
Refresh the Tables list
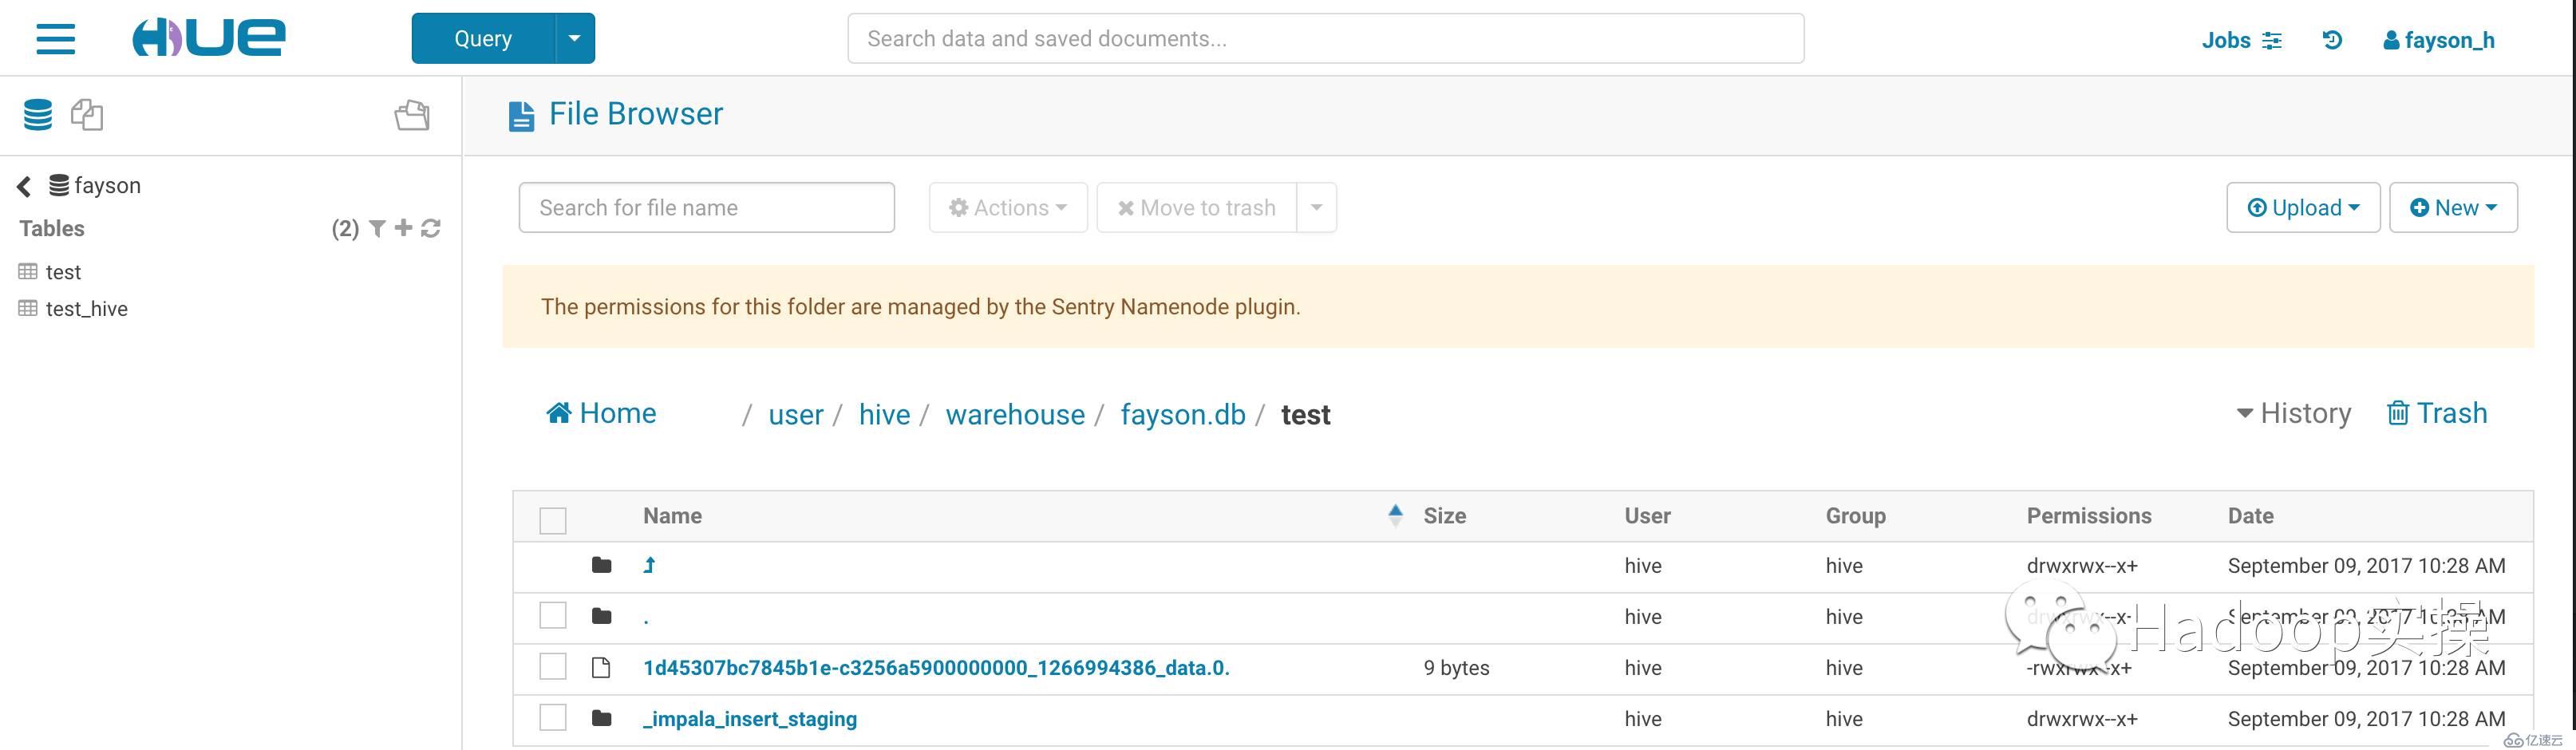tap(431, 229)
